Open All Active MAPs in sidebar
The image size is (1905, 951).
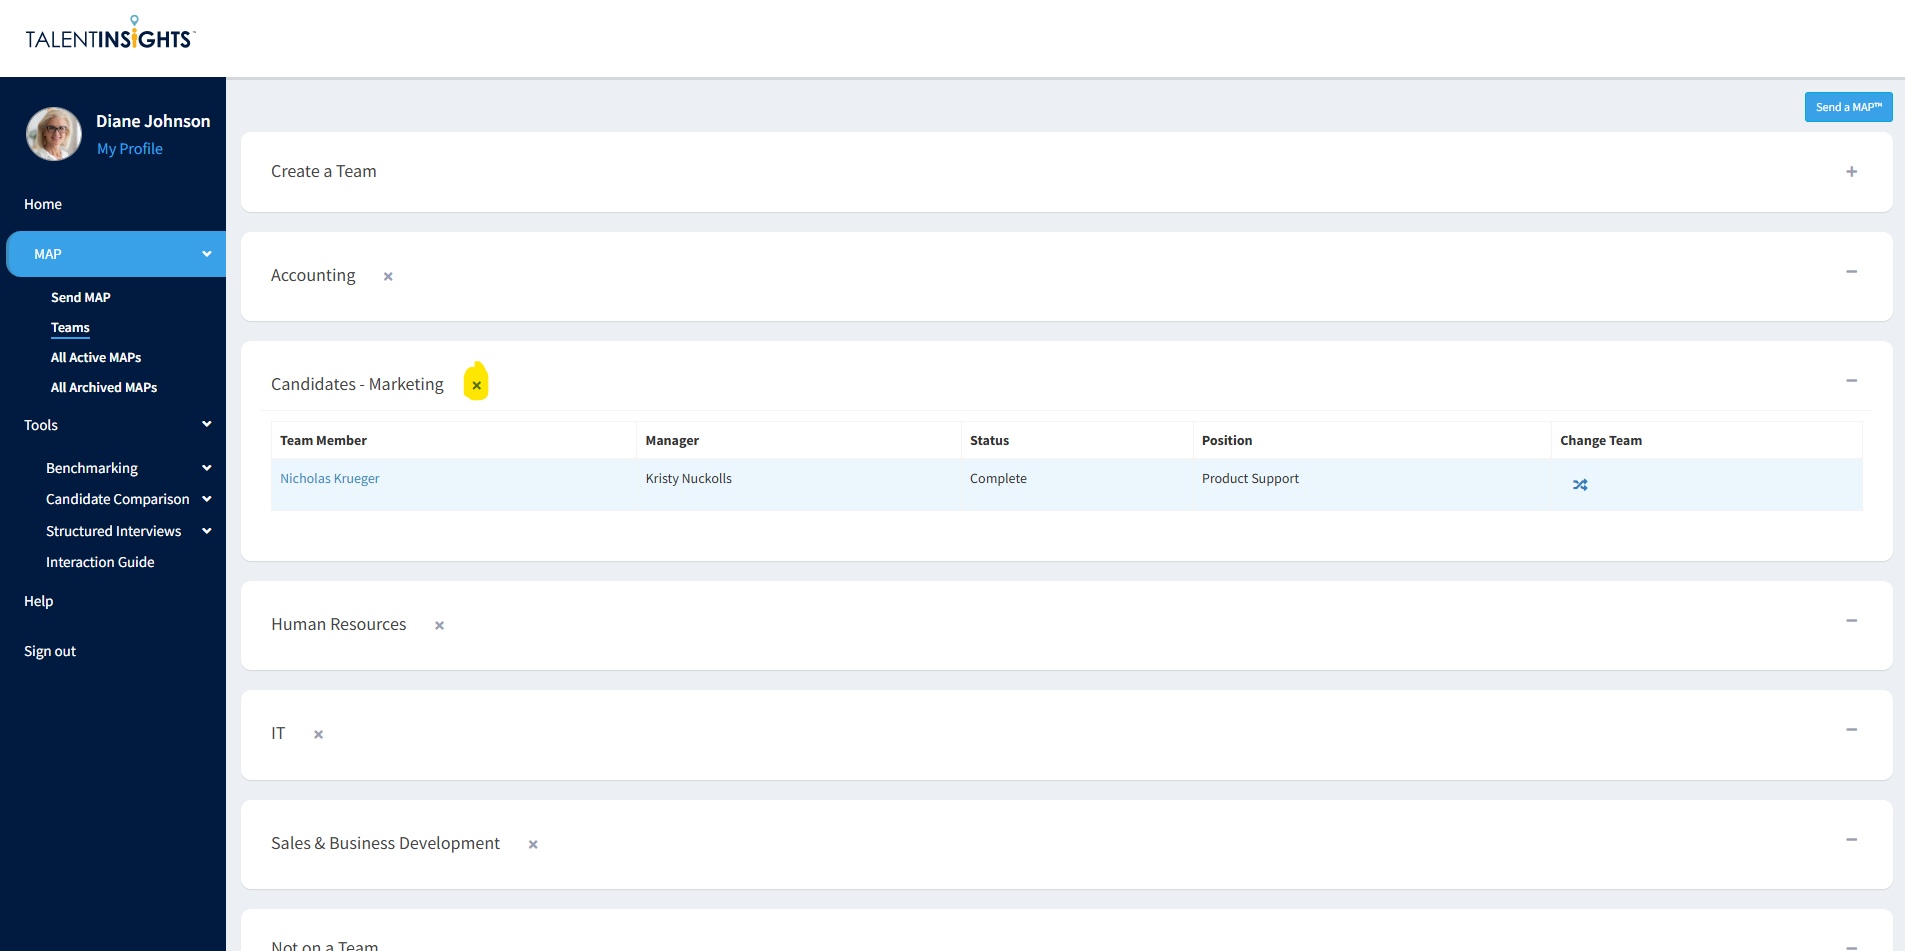pos(96,358)
